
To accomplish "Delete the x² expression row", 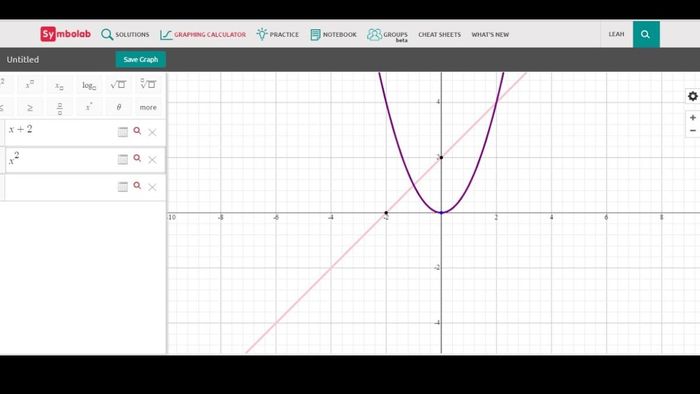I will [x=152, y=160].
